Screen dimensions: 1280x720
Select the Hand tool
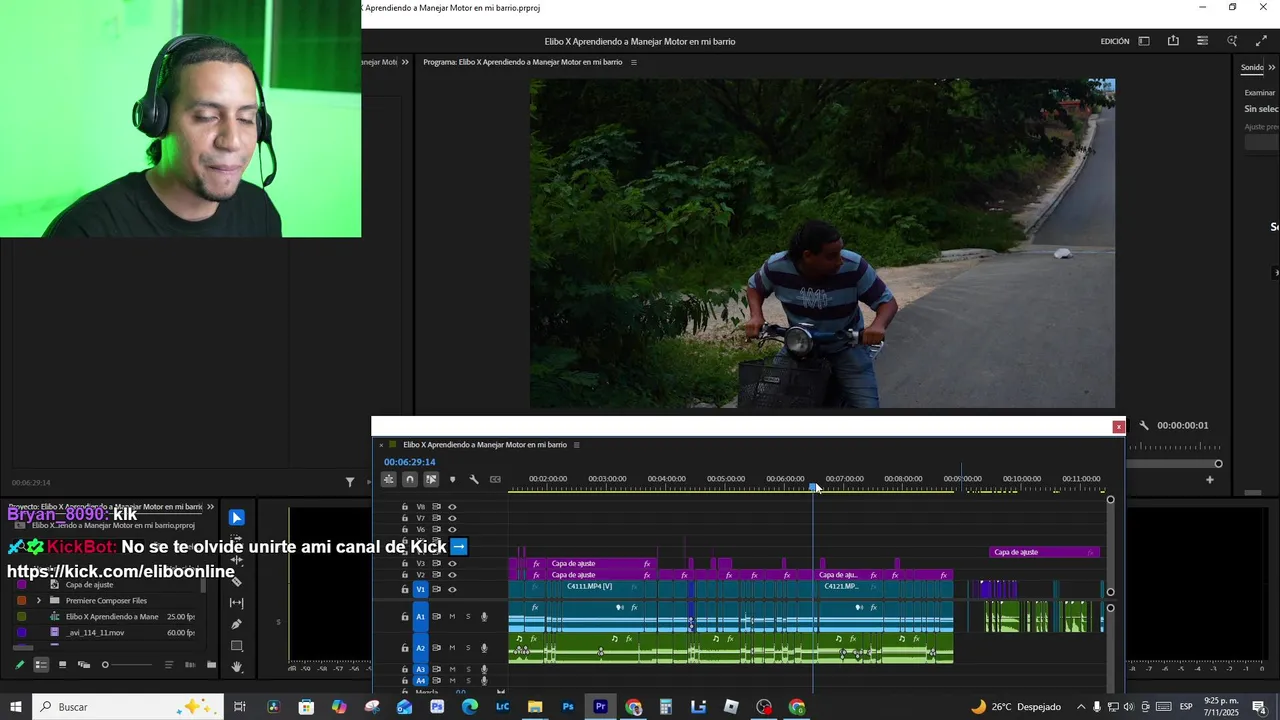point(236,667)
